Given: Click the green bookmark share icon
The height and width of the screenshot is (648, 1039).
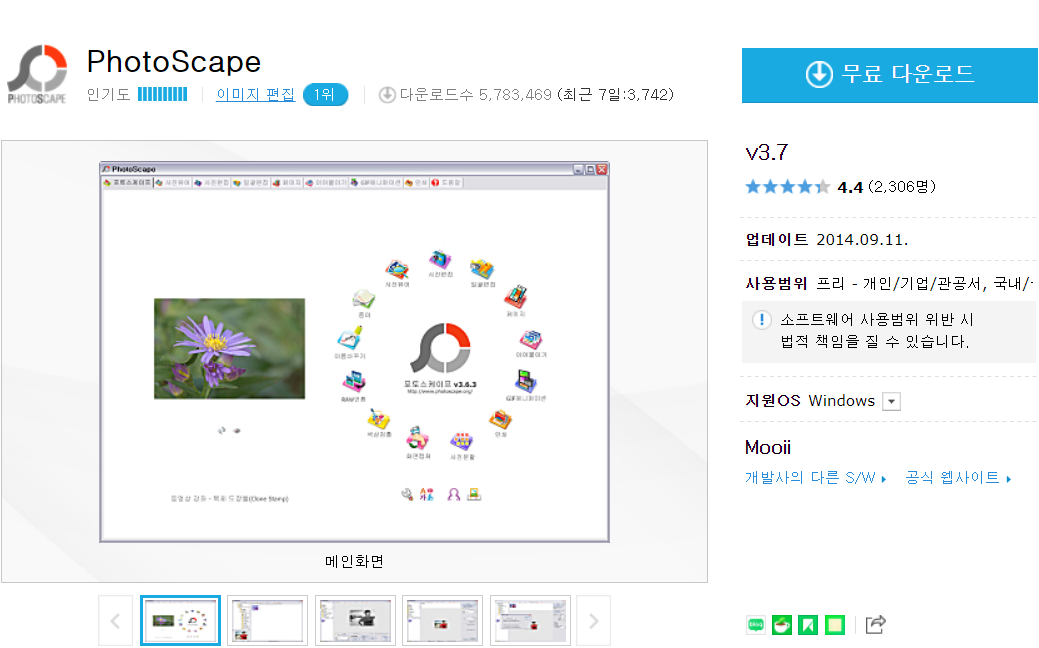Looking at the screenshot, I should click(x=808, y=624).
